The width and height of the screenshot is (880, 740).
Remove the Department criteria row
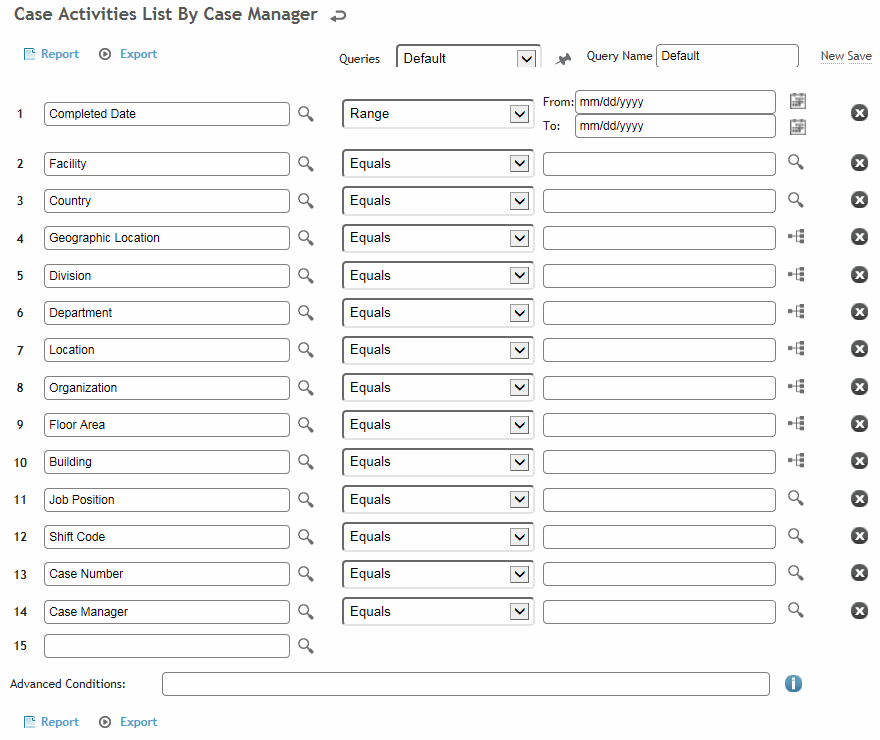tap(859, 312)
